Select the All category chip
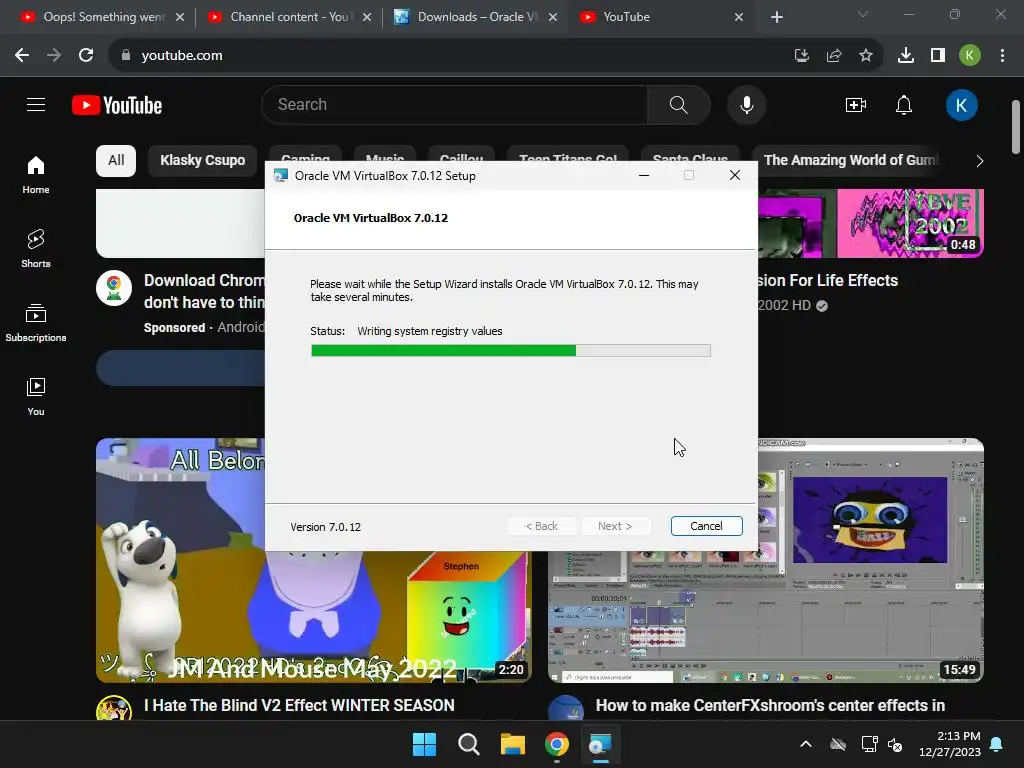The height and width of the screenshot is (768, 1024). (116, 161)
